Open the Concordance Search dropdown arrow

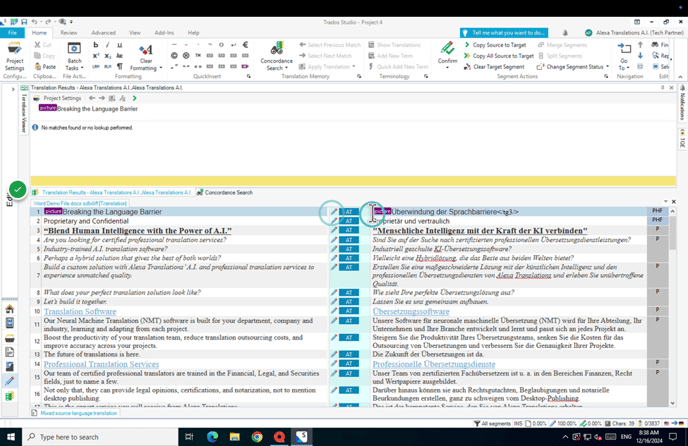point(287,68)
